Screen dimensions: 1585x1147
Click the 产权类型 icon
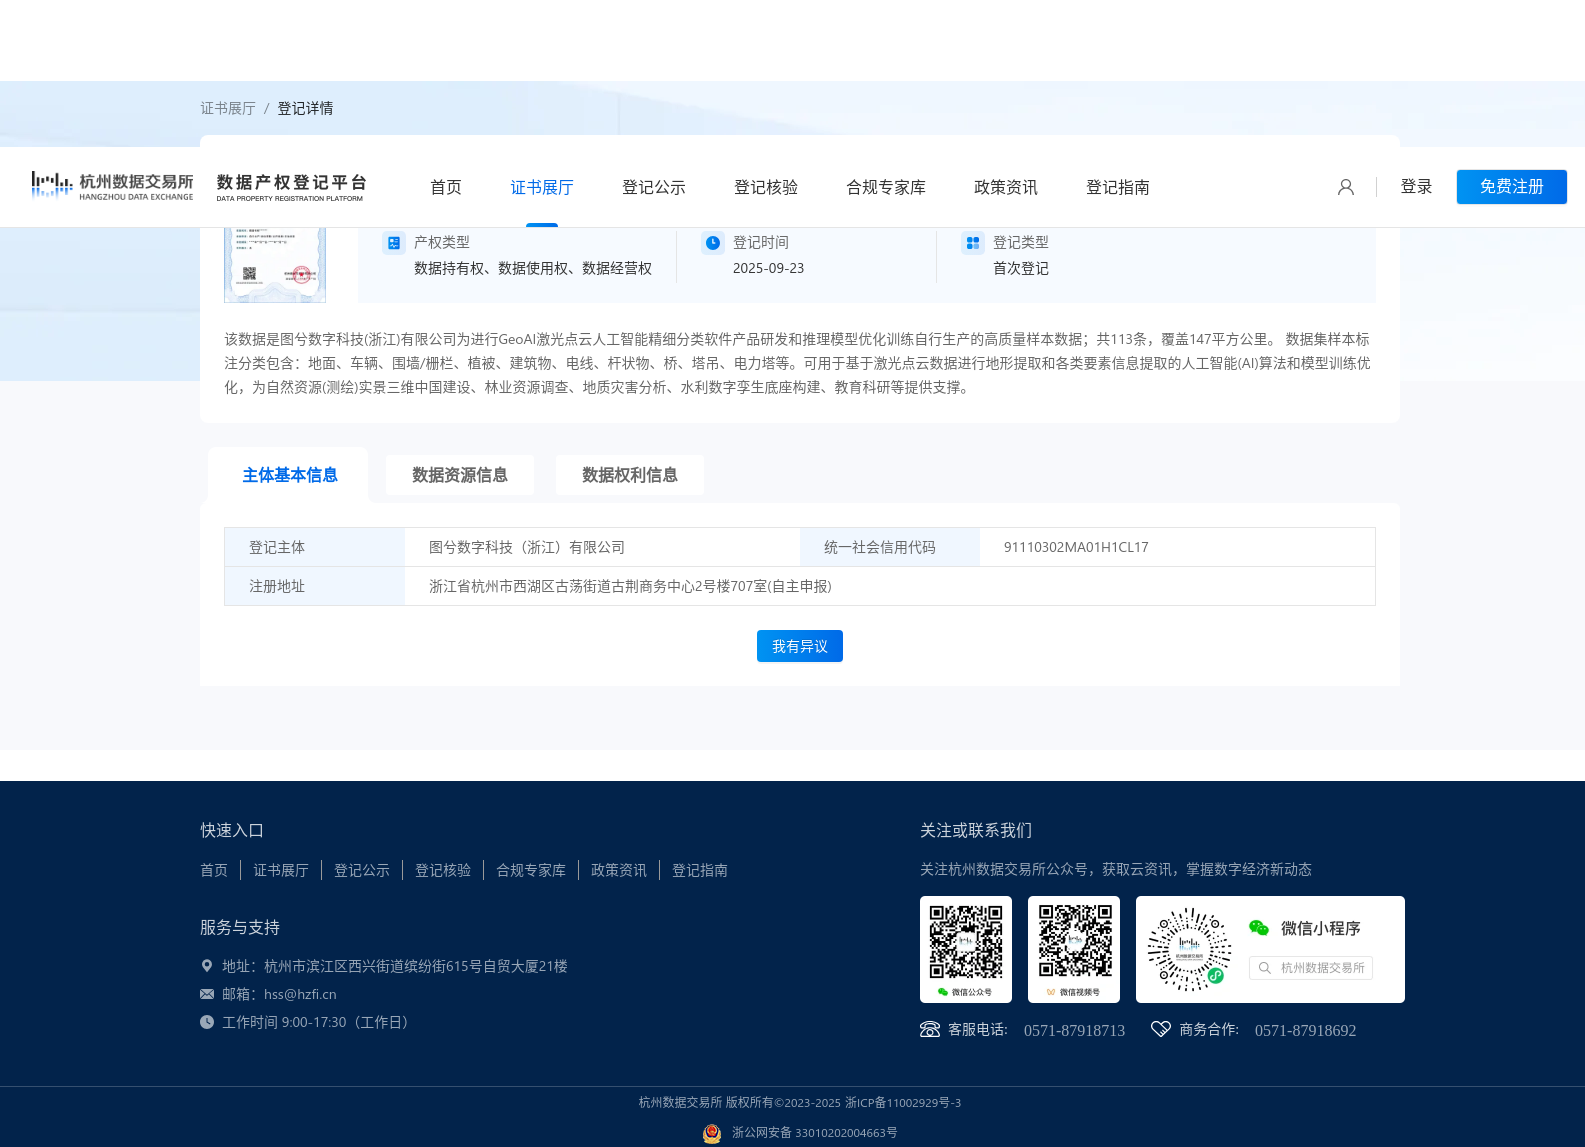click(x=394, y=243)
